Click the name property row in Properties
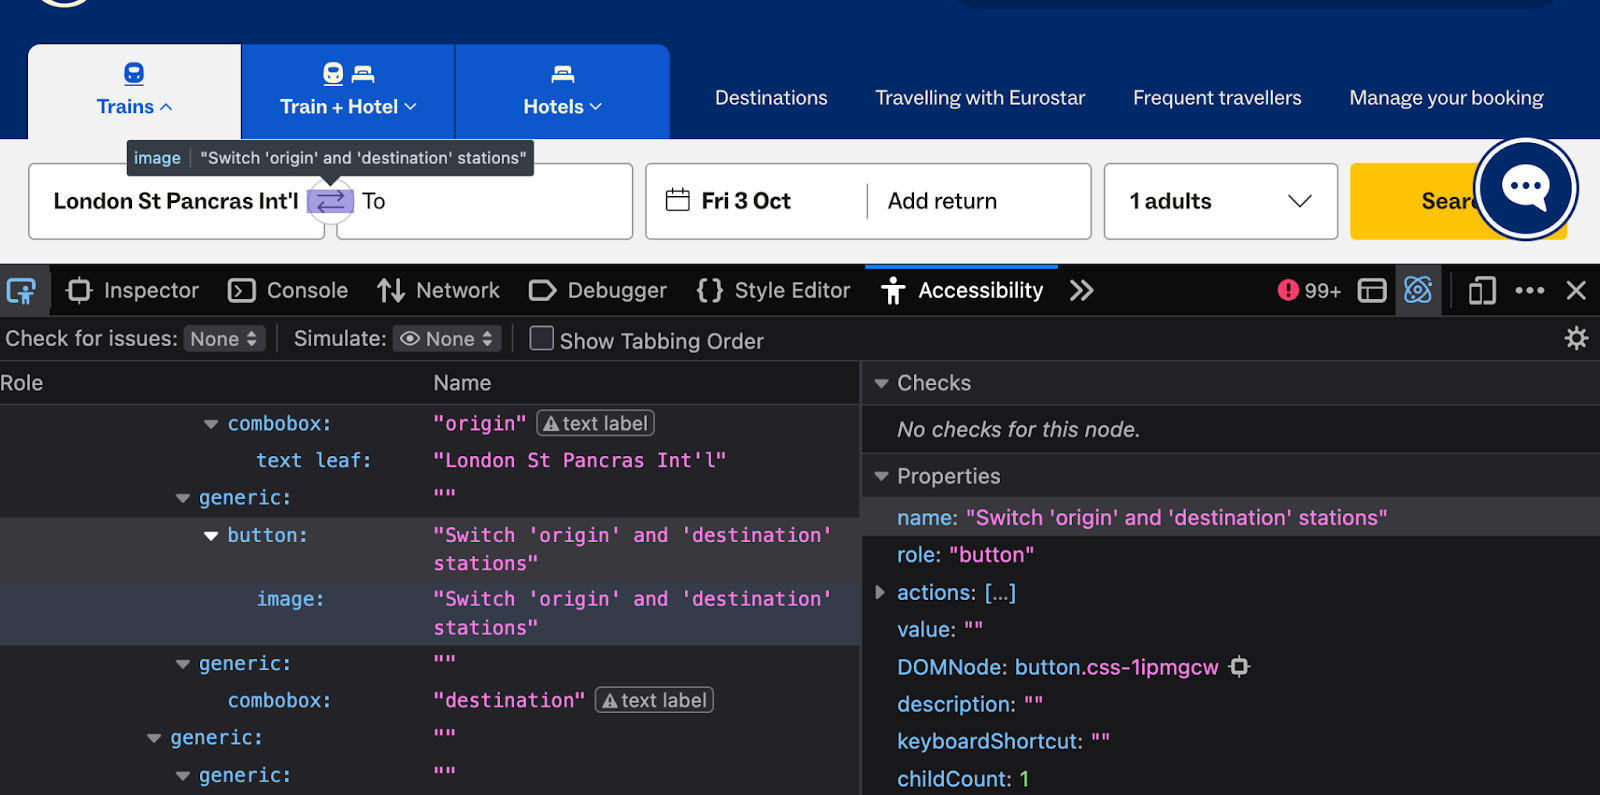Image resolution: width=1600 pixels, height=795 pixels. pos(1231,518)
